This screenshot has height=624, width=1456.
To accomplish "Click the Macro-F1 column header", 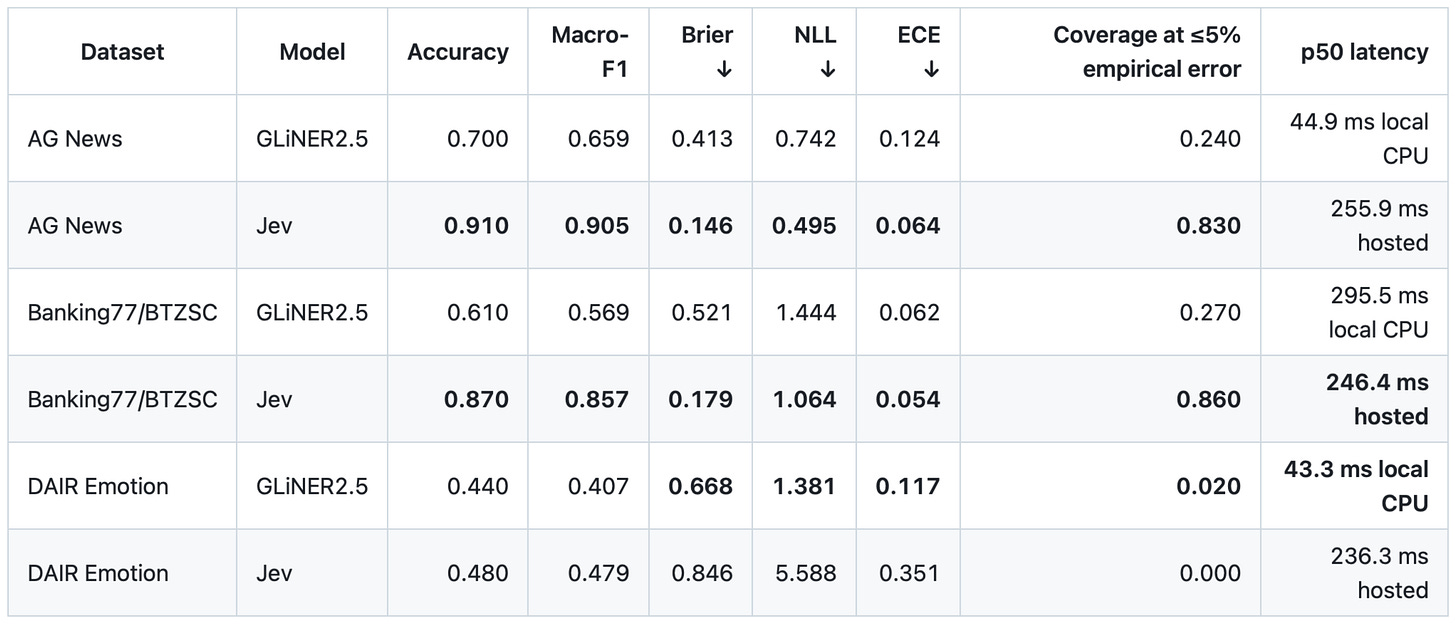I will click(590, 52).
